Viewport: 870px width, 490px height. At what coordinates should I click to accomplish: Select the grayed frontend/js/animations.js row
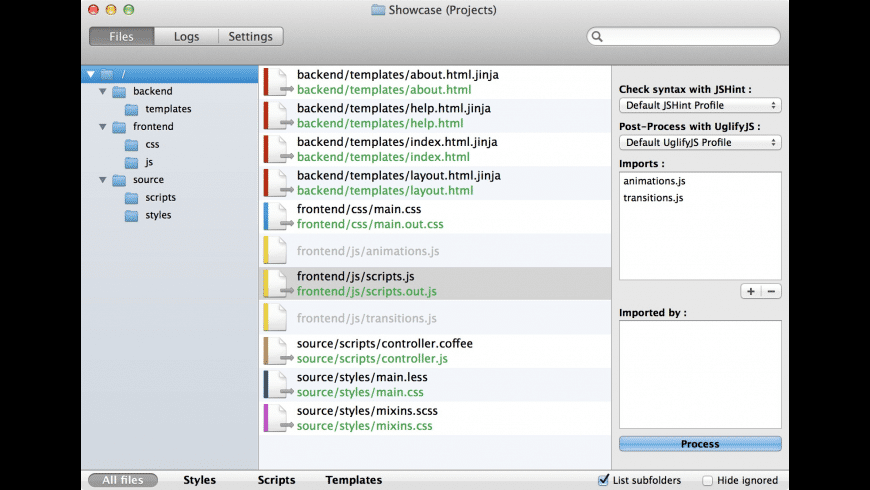click(x=435, y=250)
